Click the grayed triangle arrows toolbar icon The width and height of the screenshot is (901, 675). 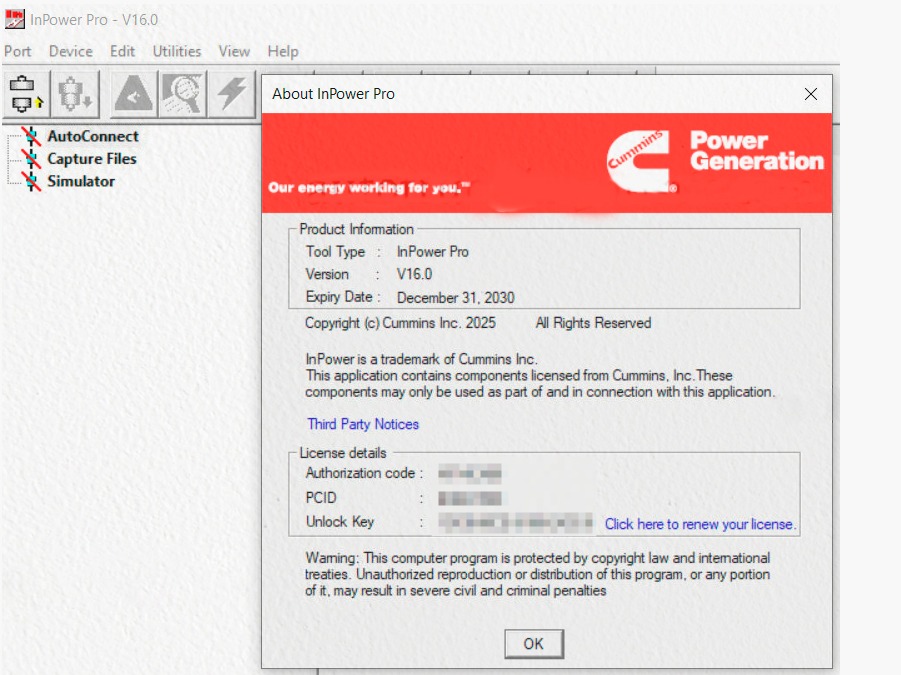133,95
